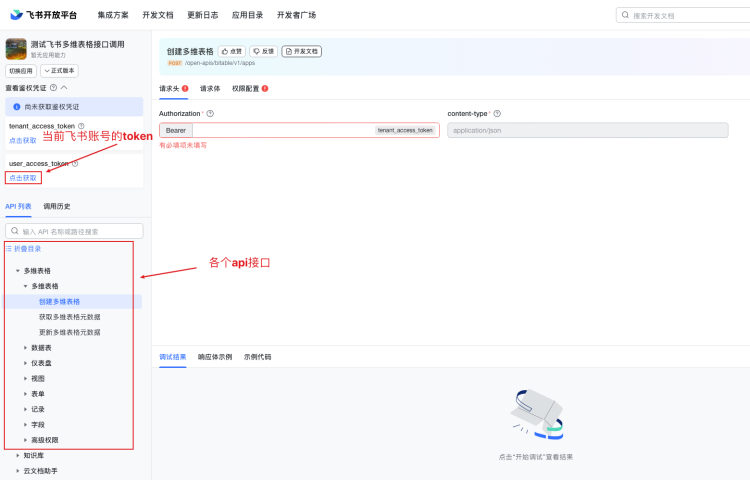Click 点击获取 under user_access_token
Viewport: 750px width, 480px height.
pos(23,178)
